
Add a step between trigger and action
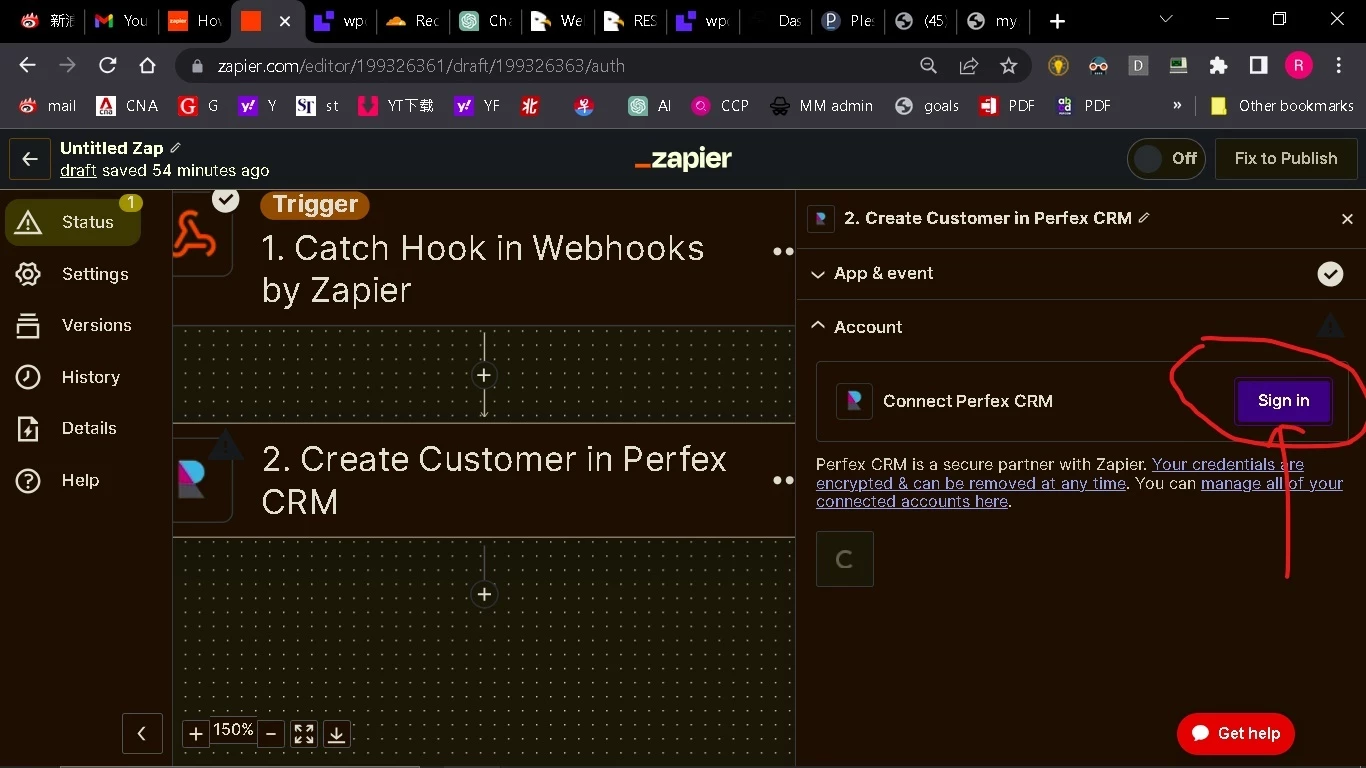(484, 375)
